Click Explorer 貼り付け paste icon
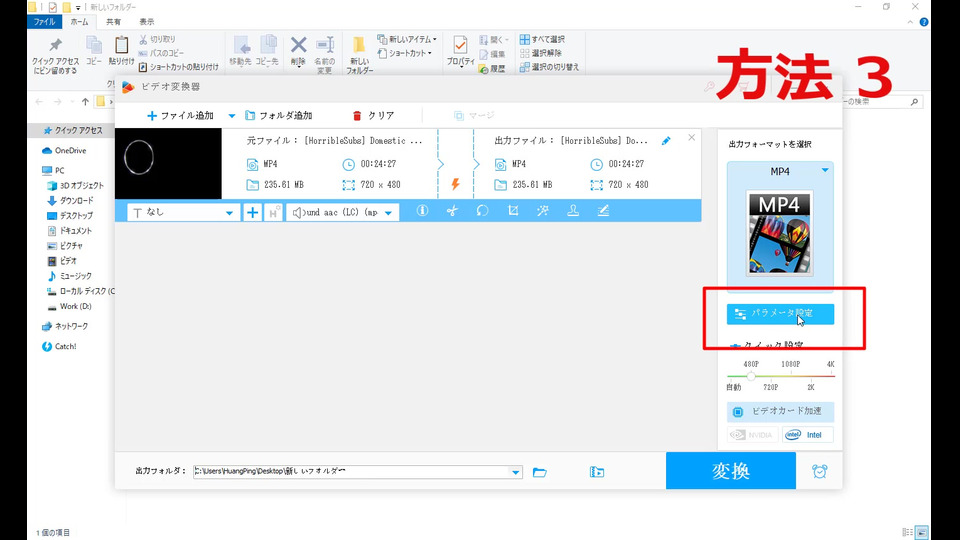This screenshot has width=960, height=540. 121,51
